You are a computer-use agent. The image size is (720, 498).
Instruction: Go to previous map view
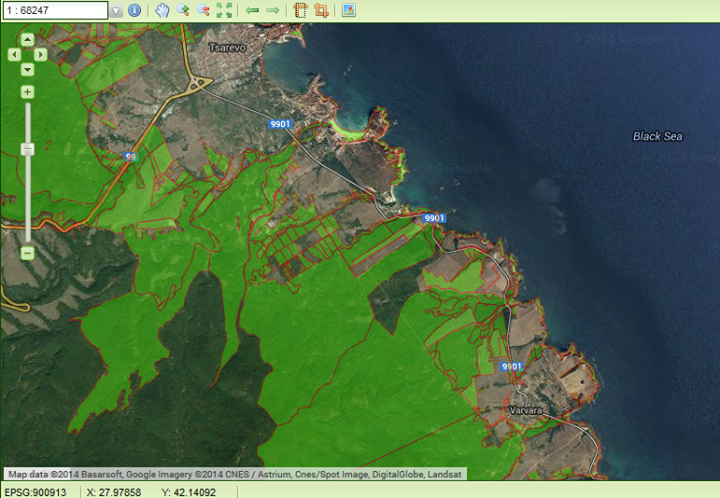pos(252,10)
